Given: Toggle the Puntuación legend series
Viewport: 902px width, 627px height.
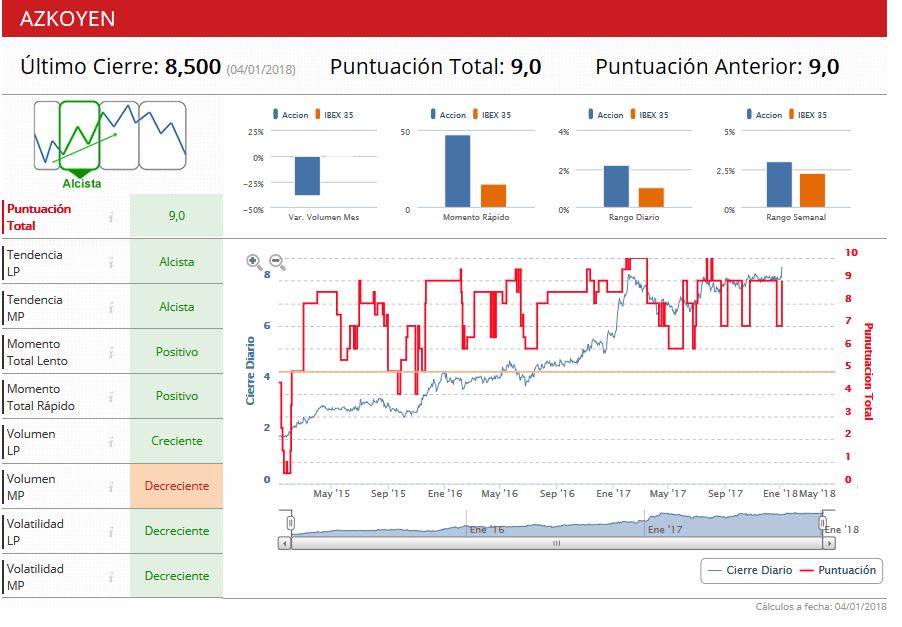Looking at the screenshot, I should click(838, 570).
